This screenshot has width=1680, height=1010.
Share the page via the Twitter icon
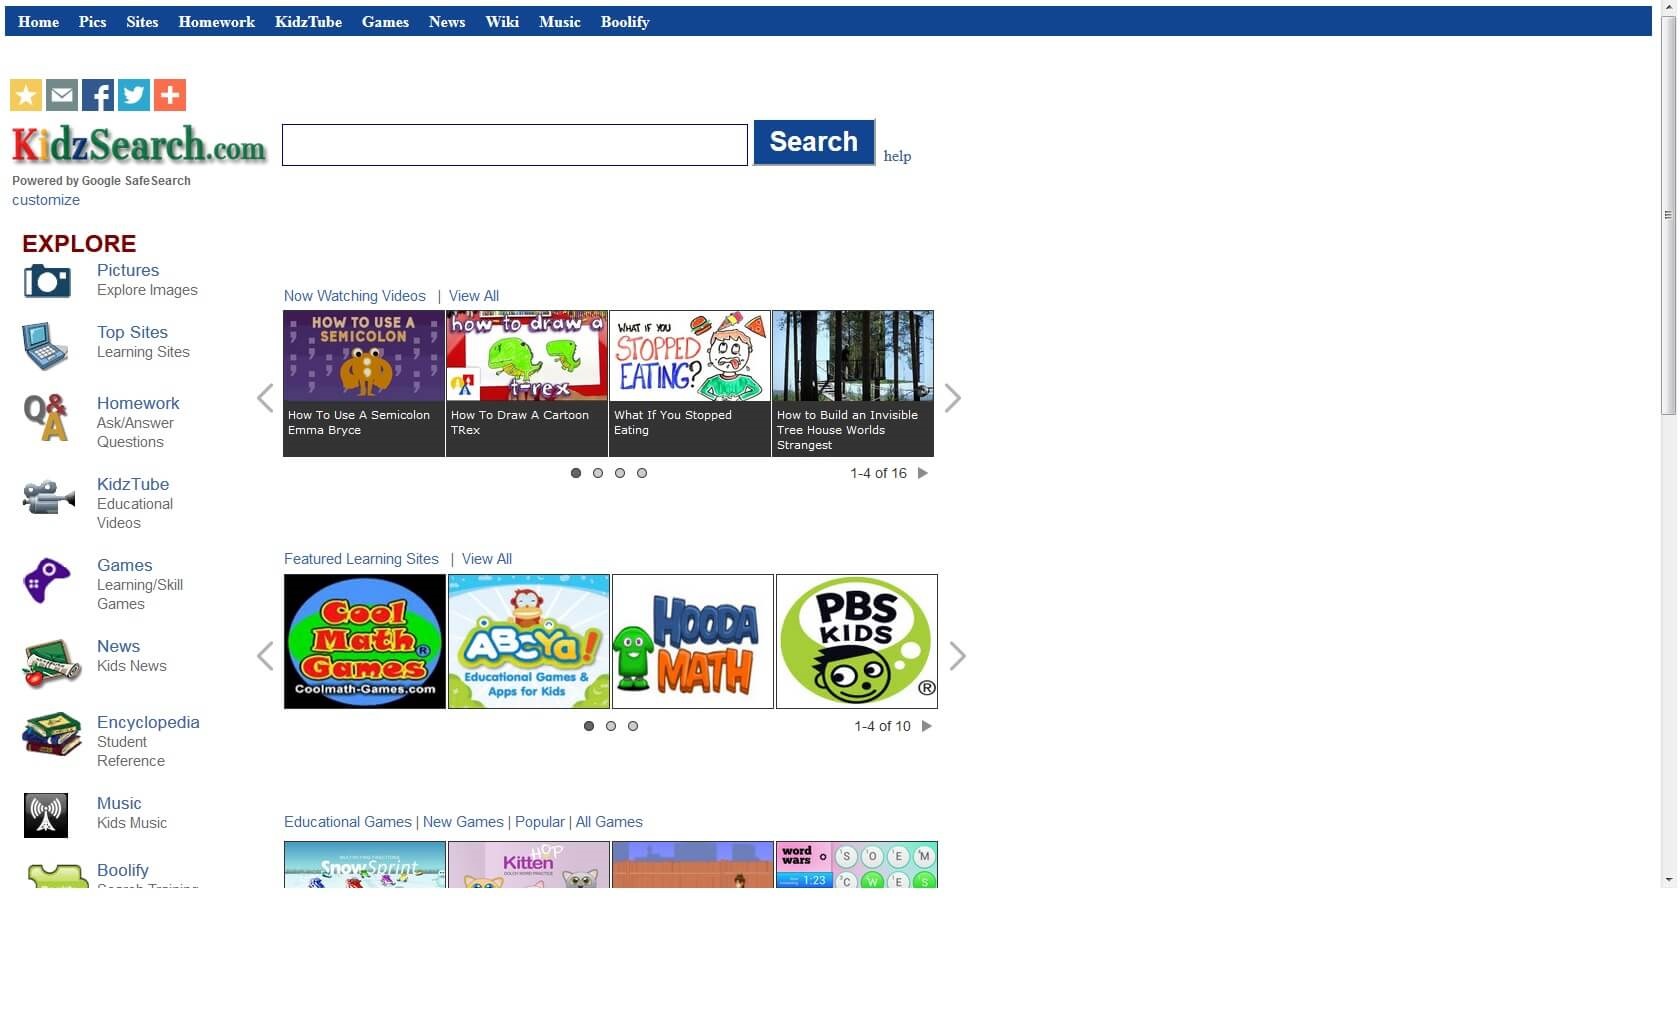(x=134, y=95)
